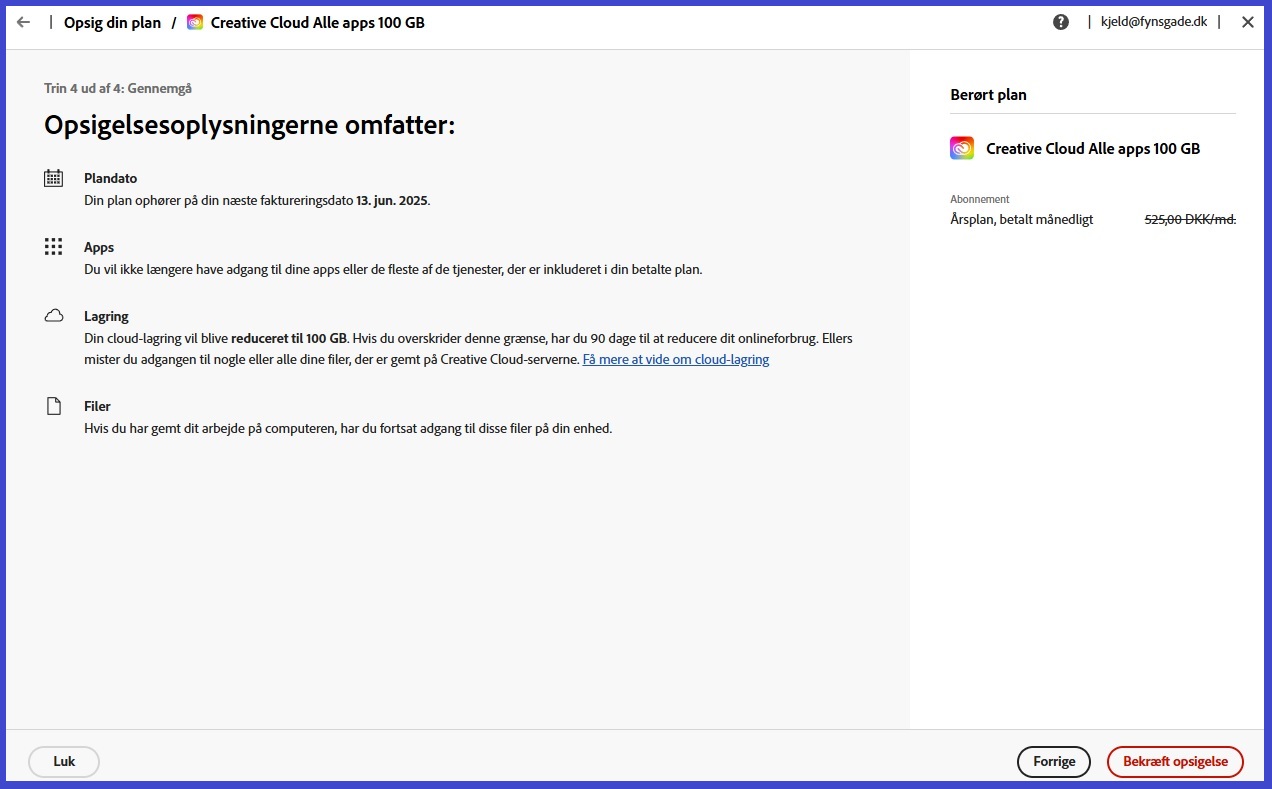Go back using the arrow icon
Image resolution: width=1272 pixels, height=789 pixels.
23,22
